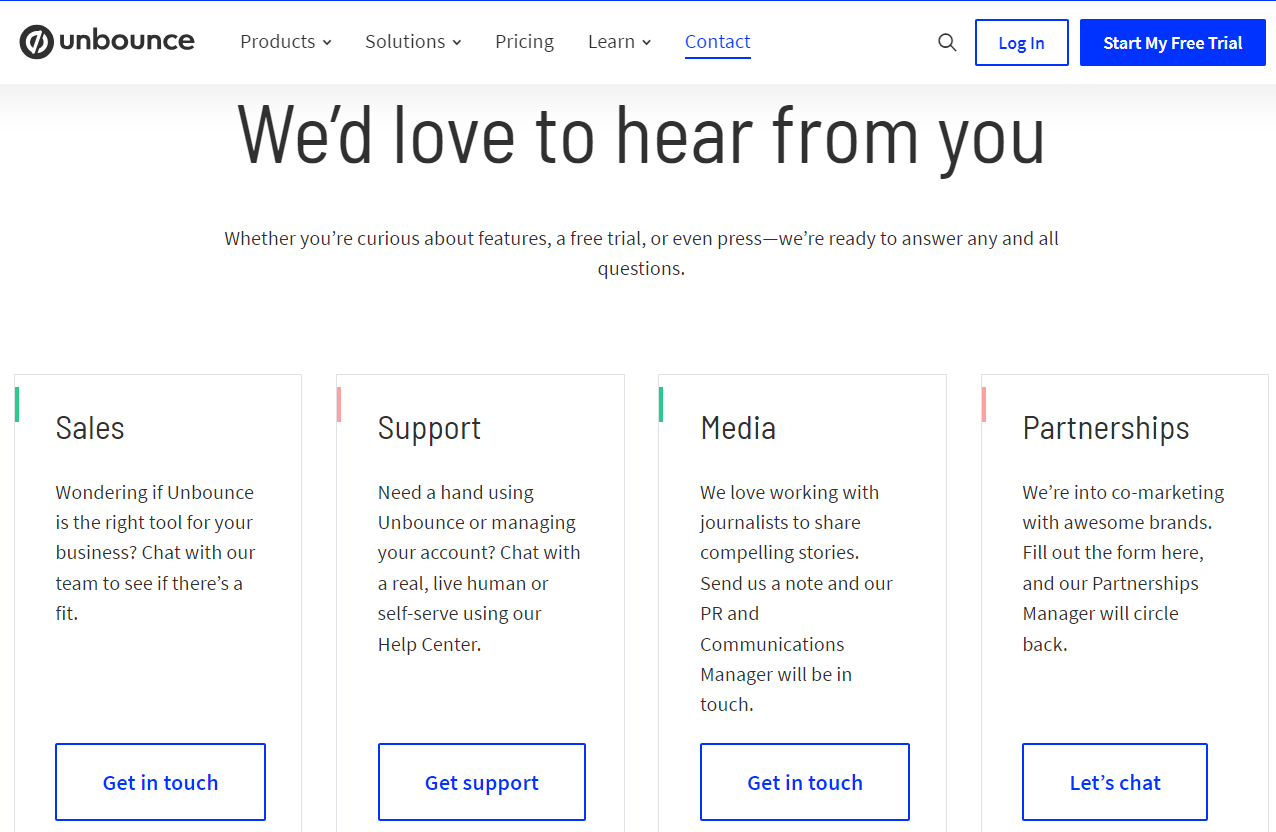
Task: Click the Log In button
Action: point(1021,42)
